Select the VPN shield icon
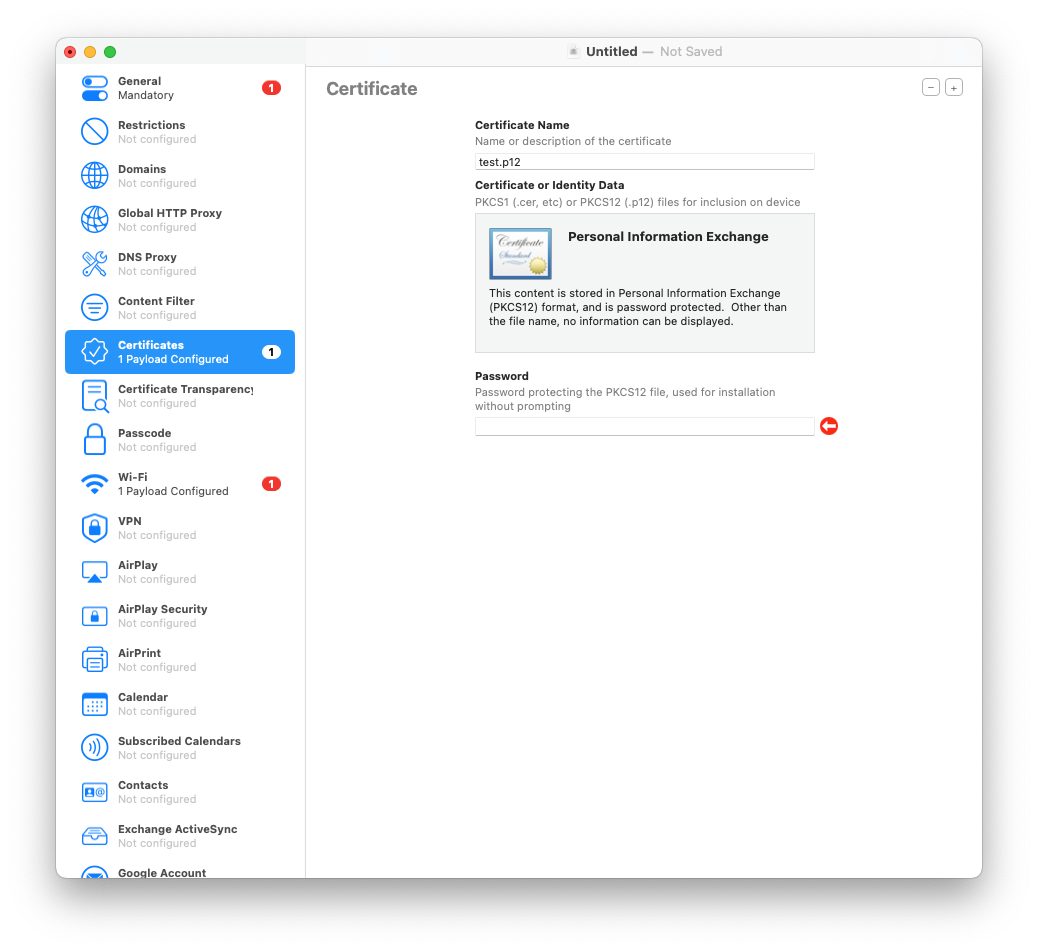 (x=95, y=528)
